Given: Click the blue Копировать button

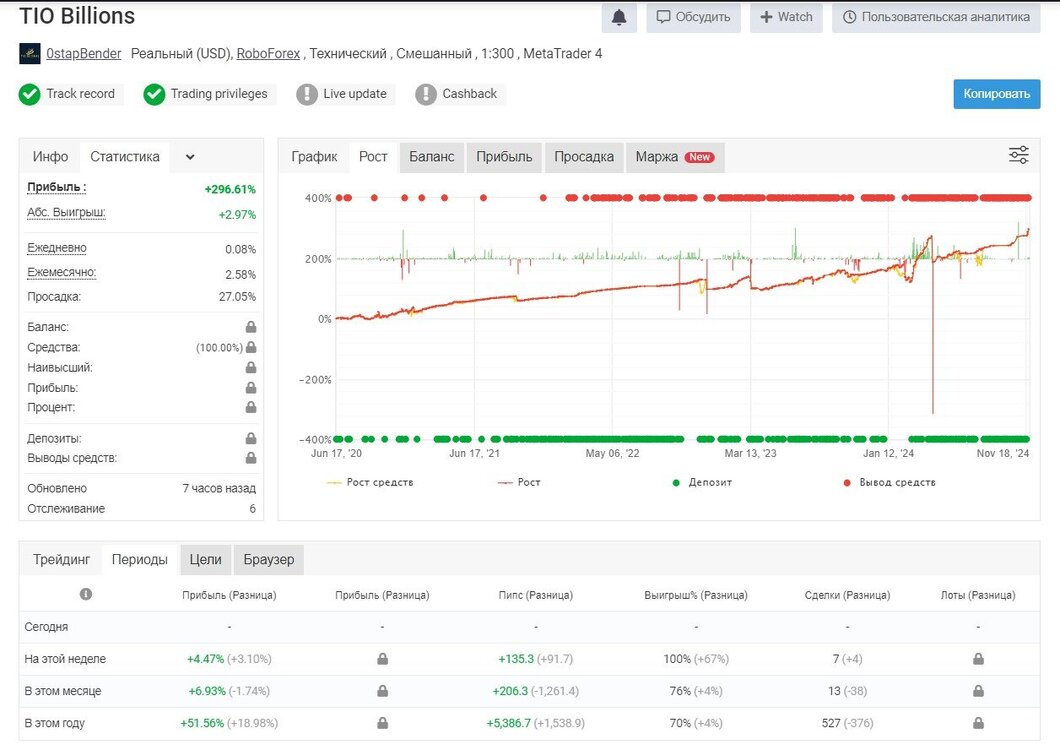Looking at the screenshot, I should 996,94.
